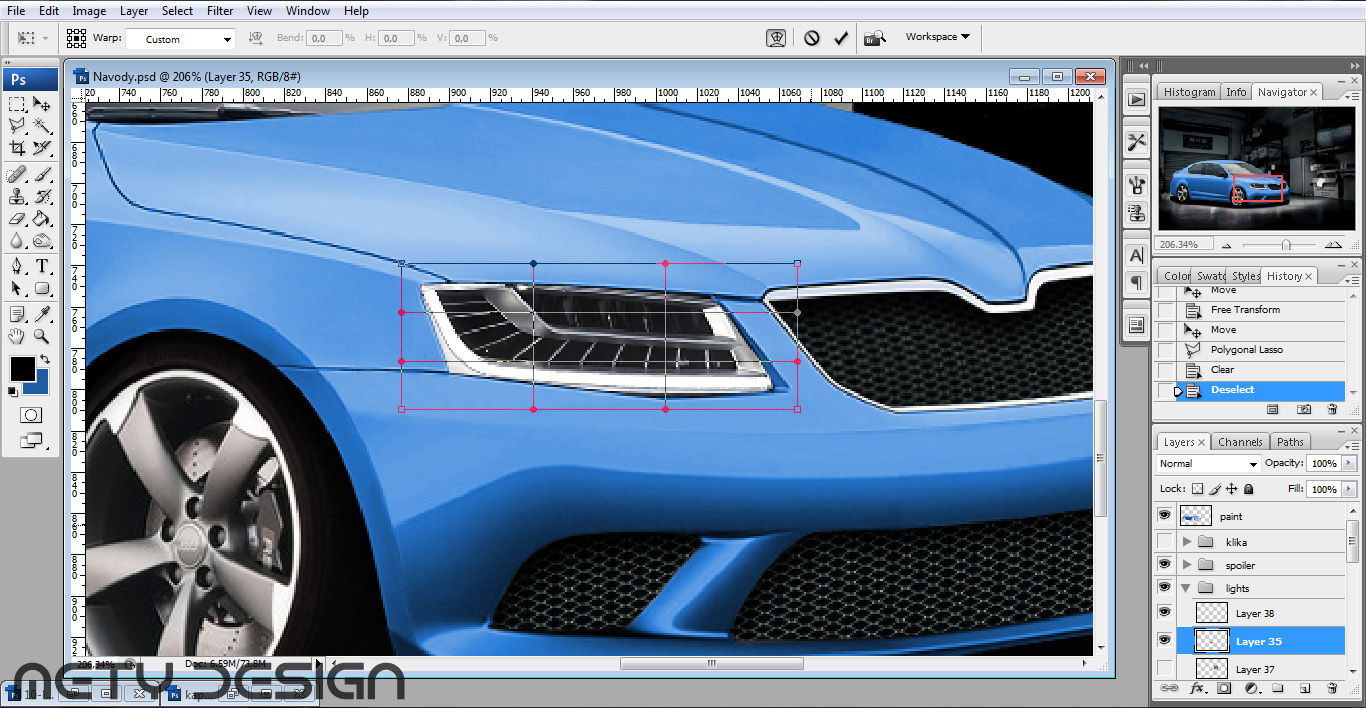Screen dimensions: 1366x708
Task: Open the Actions panel icon in dock
Action: tap(1136, 99)
